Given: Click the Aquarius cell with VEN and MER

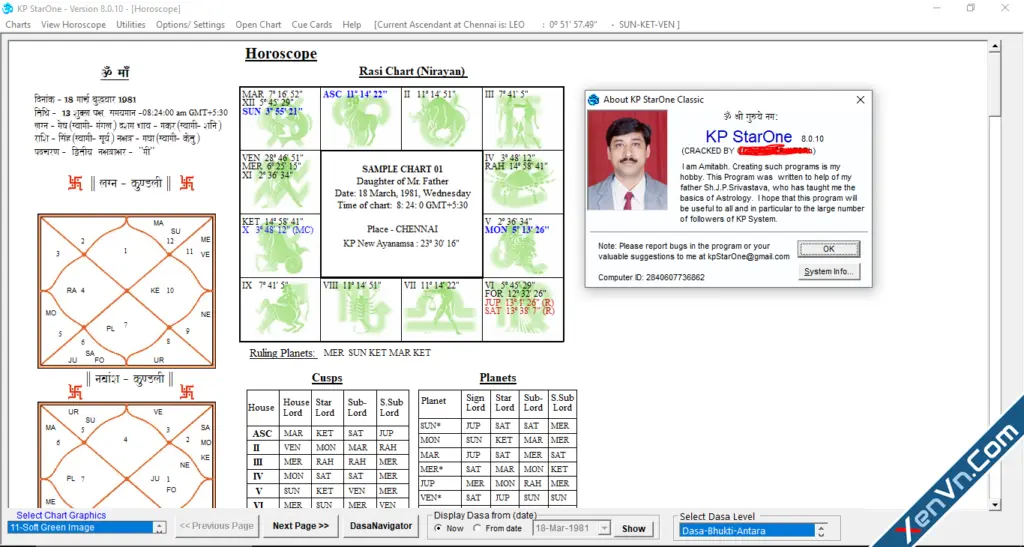Looking at the screenshot, I should point(280,182).
